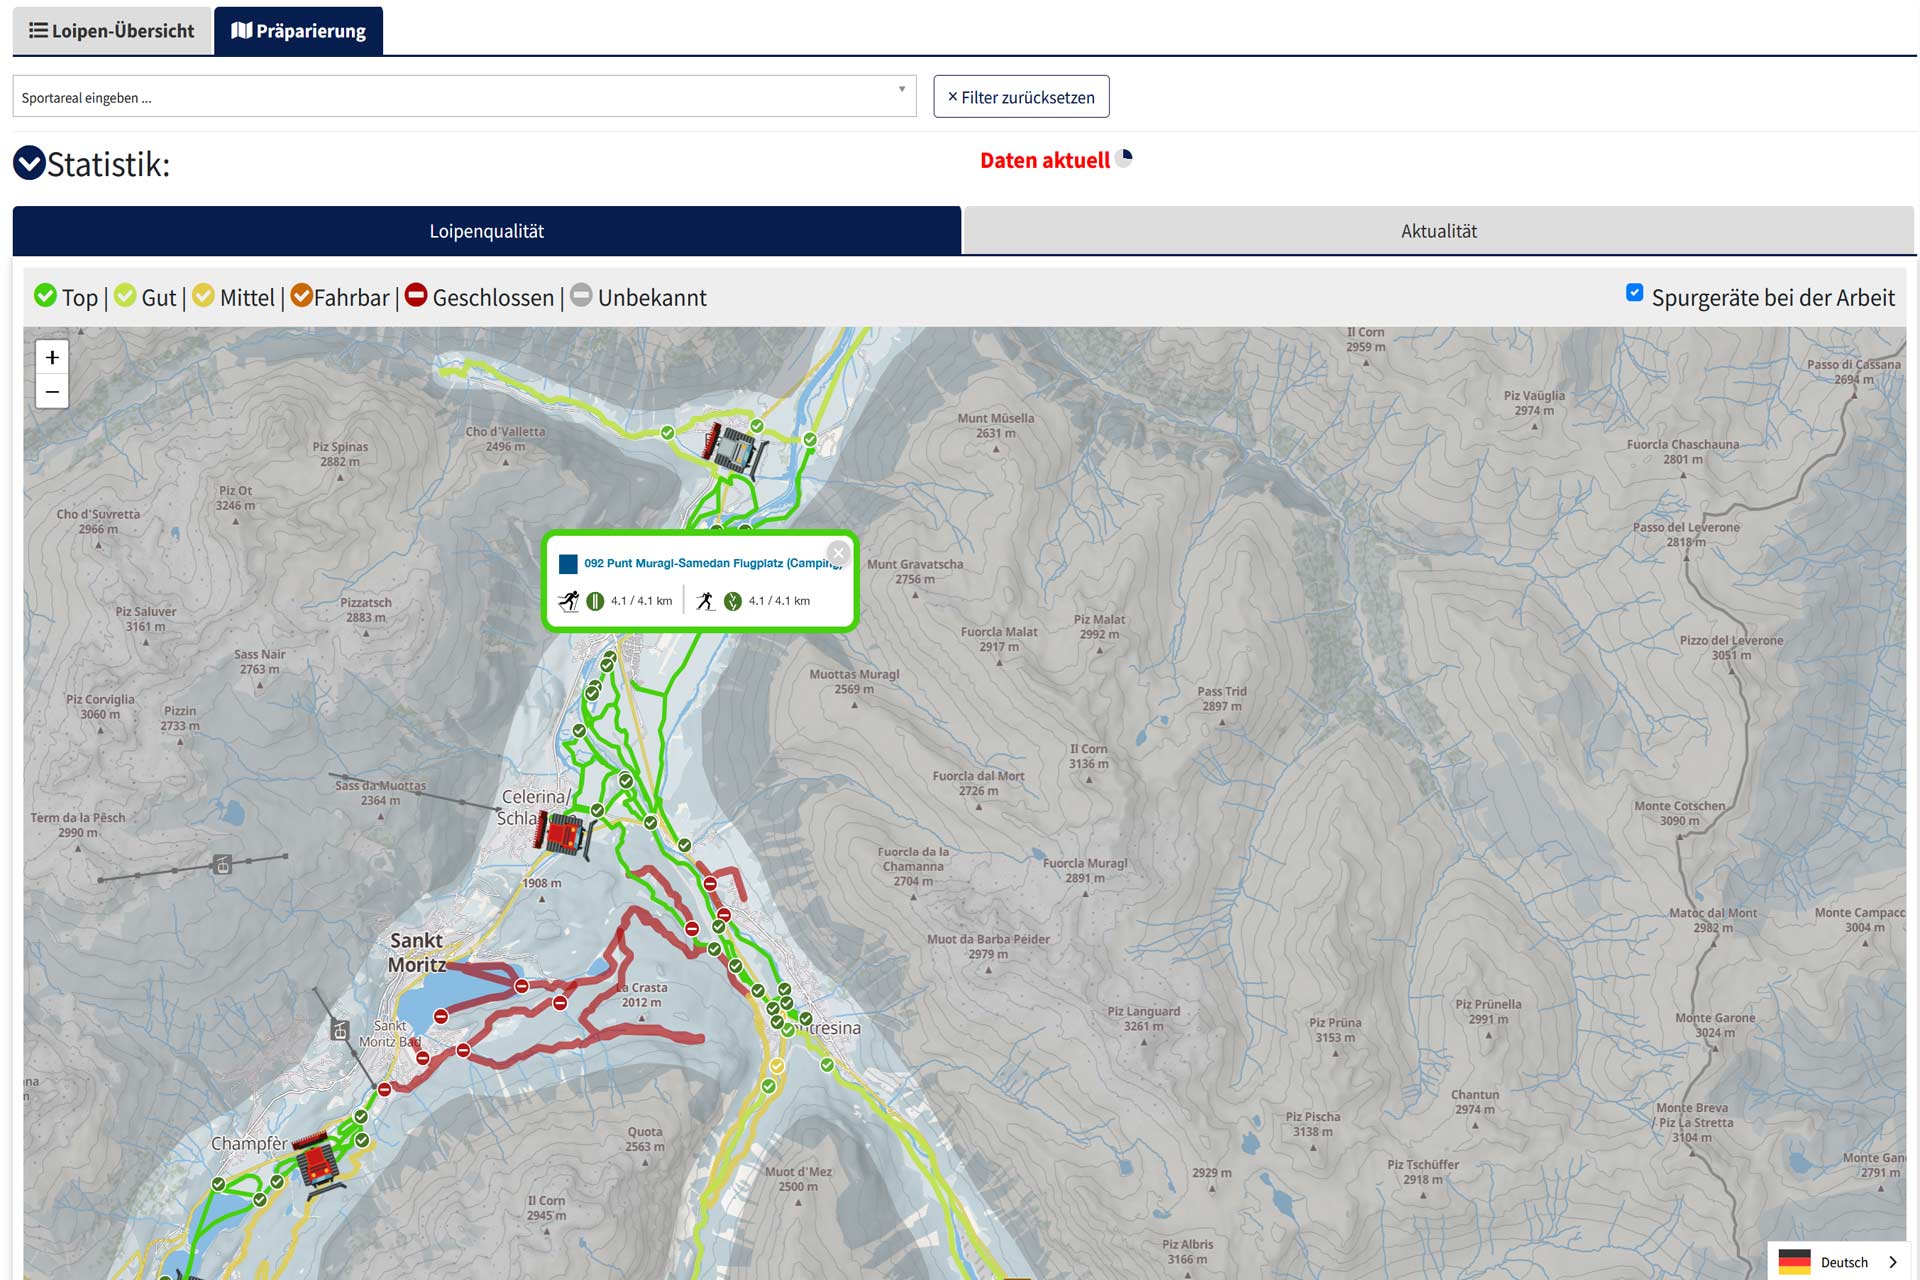Open the Sportareal dropdown arrow
The width and height of the screenshot is (1920, 1280).
(x=901, y=90)
